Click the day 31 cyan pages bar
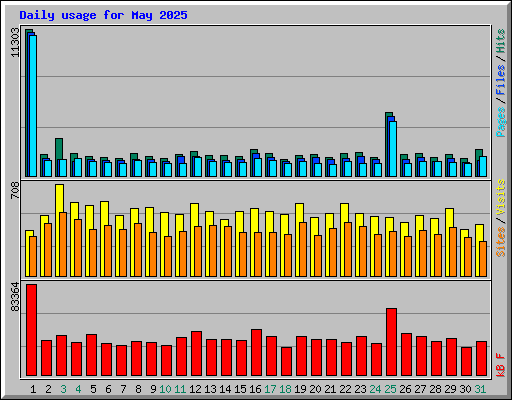The height and width of the screenshot is (400, 512). click(x=483, y=166)
